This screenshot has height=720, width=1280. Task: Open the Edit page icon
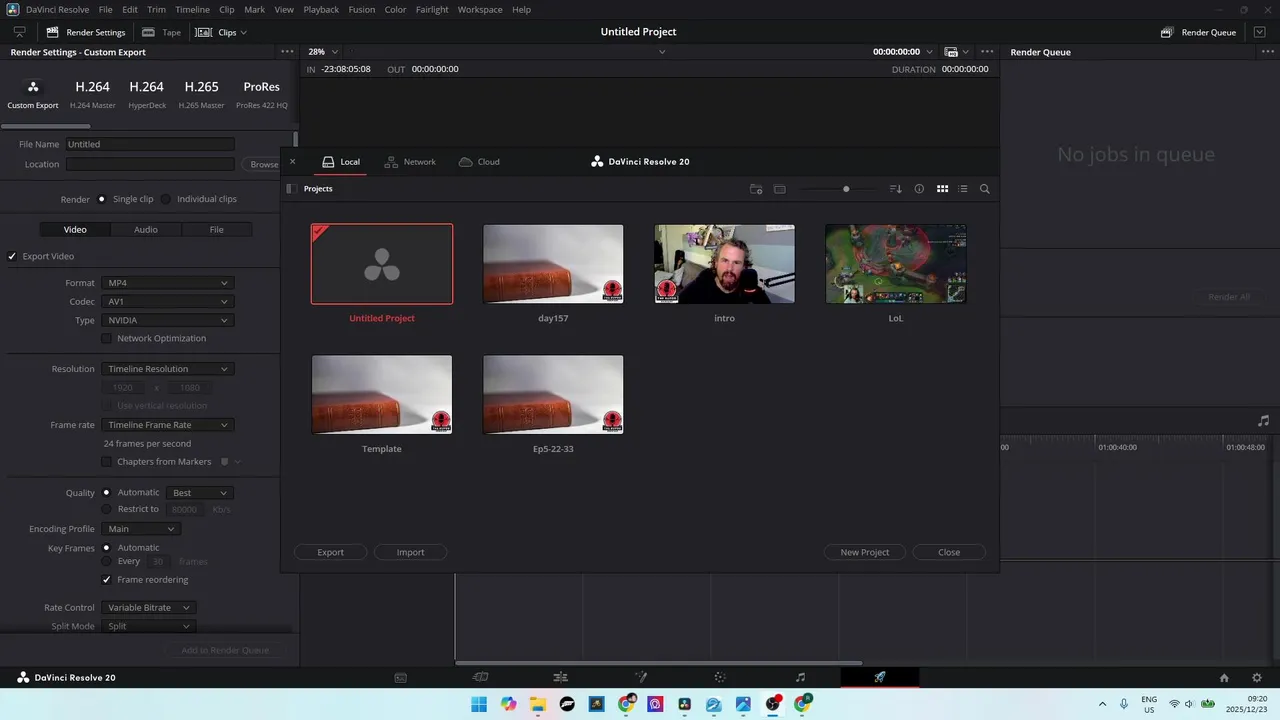pyautogui.click(x=560, y=677)
